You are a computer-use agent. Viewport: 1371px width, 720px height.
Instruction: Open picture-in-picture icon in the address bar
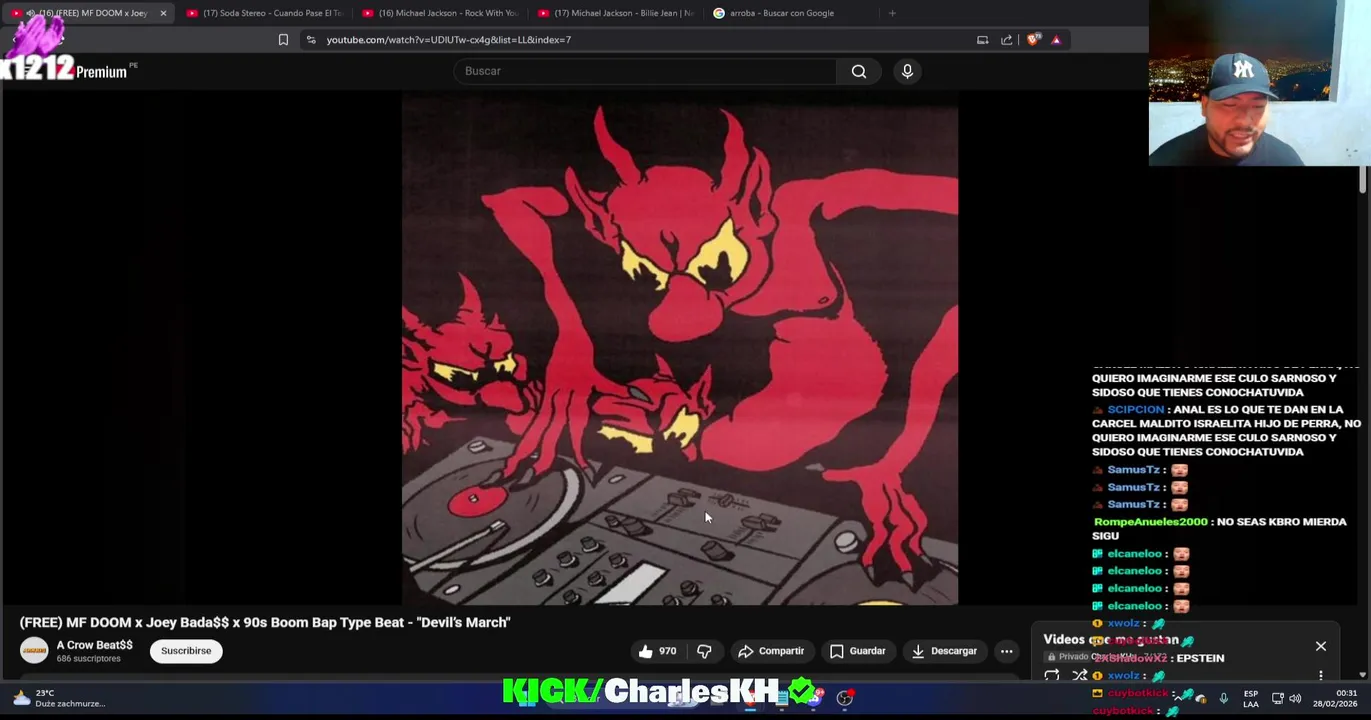[982, 40]
